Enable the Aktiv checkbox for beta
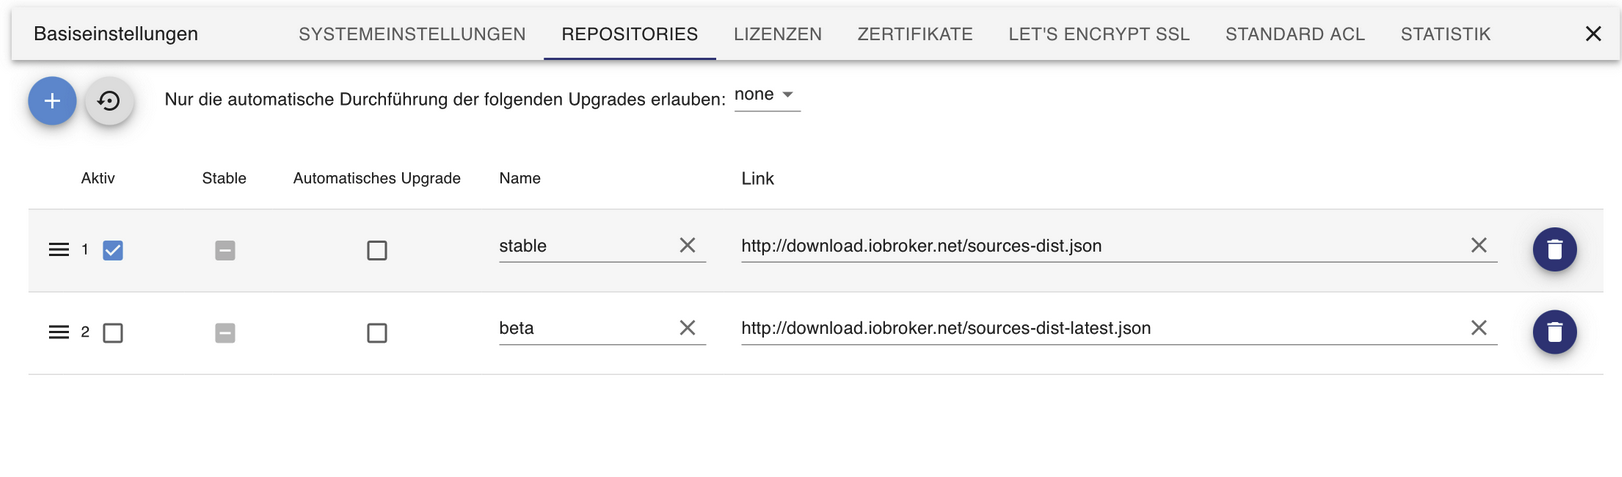Image resolution: width=1622 pixels, height=477 pixels. (113, 333)
